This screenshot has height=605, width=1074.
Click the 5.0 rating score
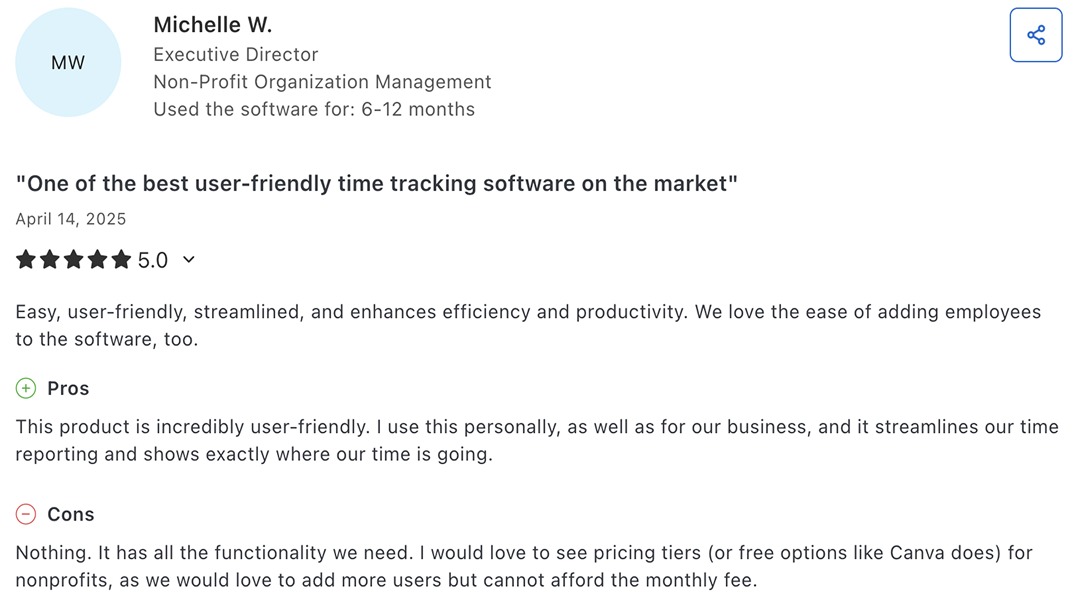[x=153, y=261]
